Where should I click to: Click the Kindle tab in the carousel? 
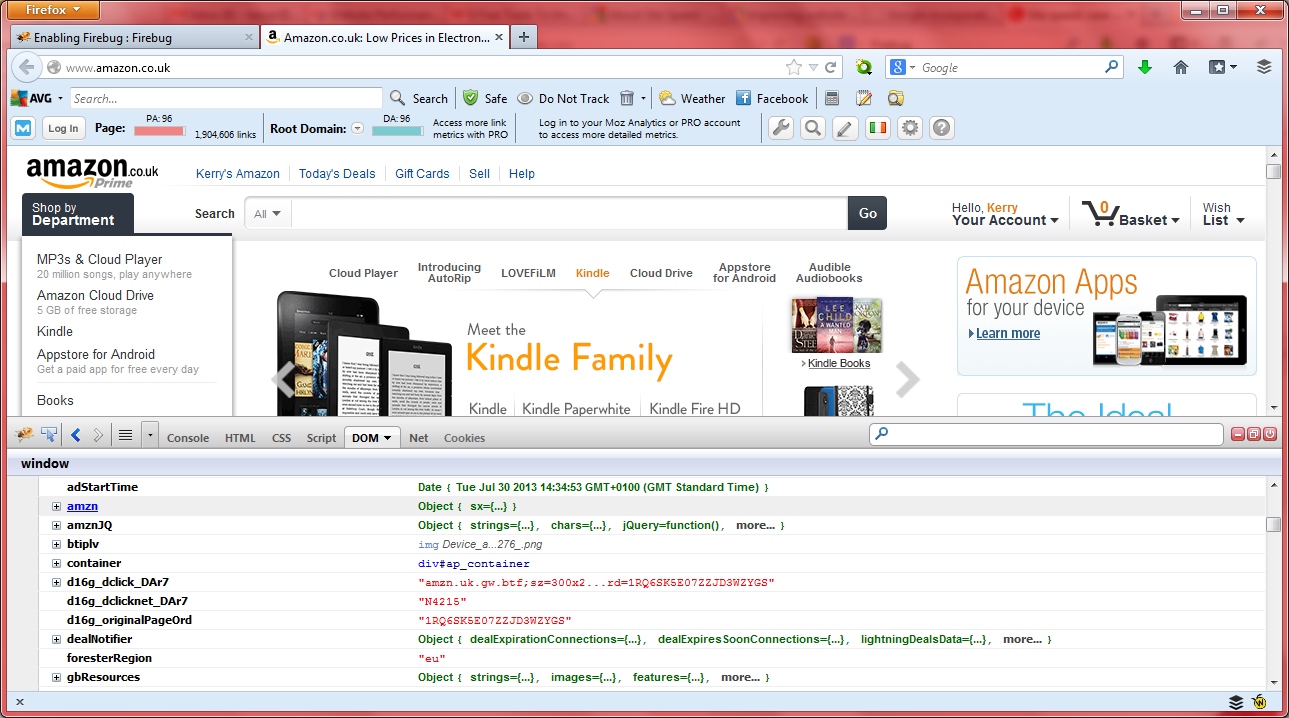(x=593, y=273)
